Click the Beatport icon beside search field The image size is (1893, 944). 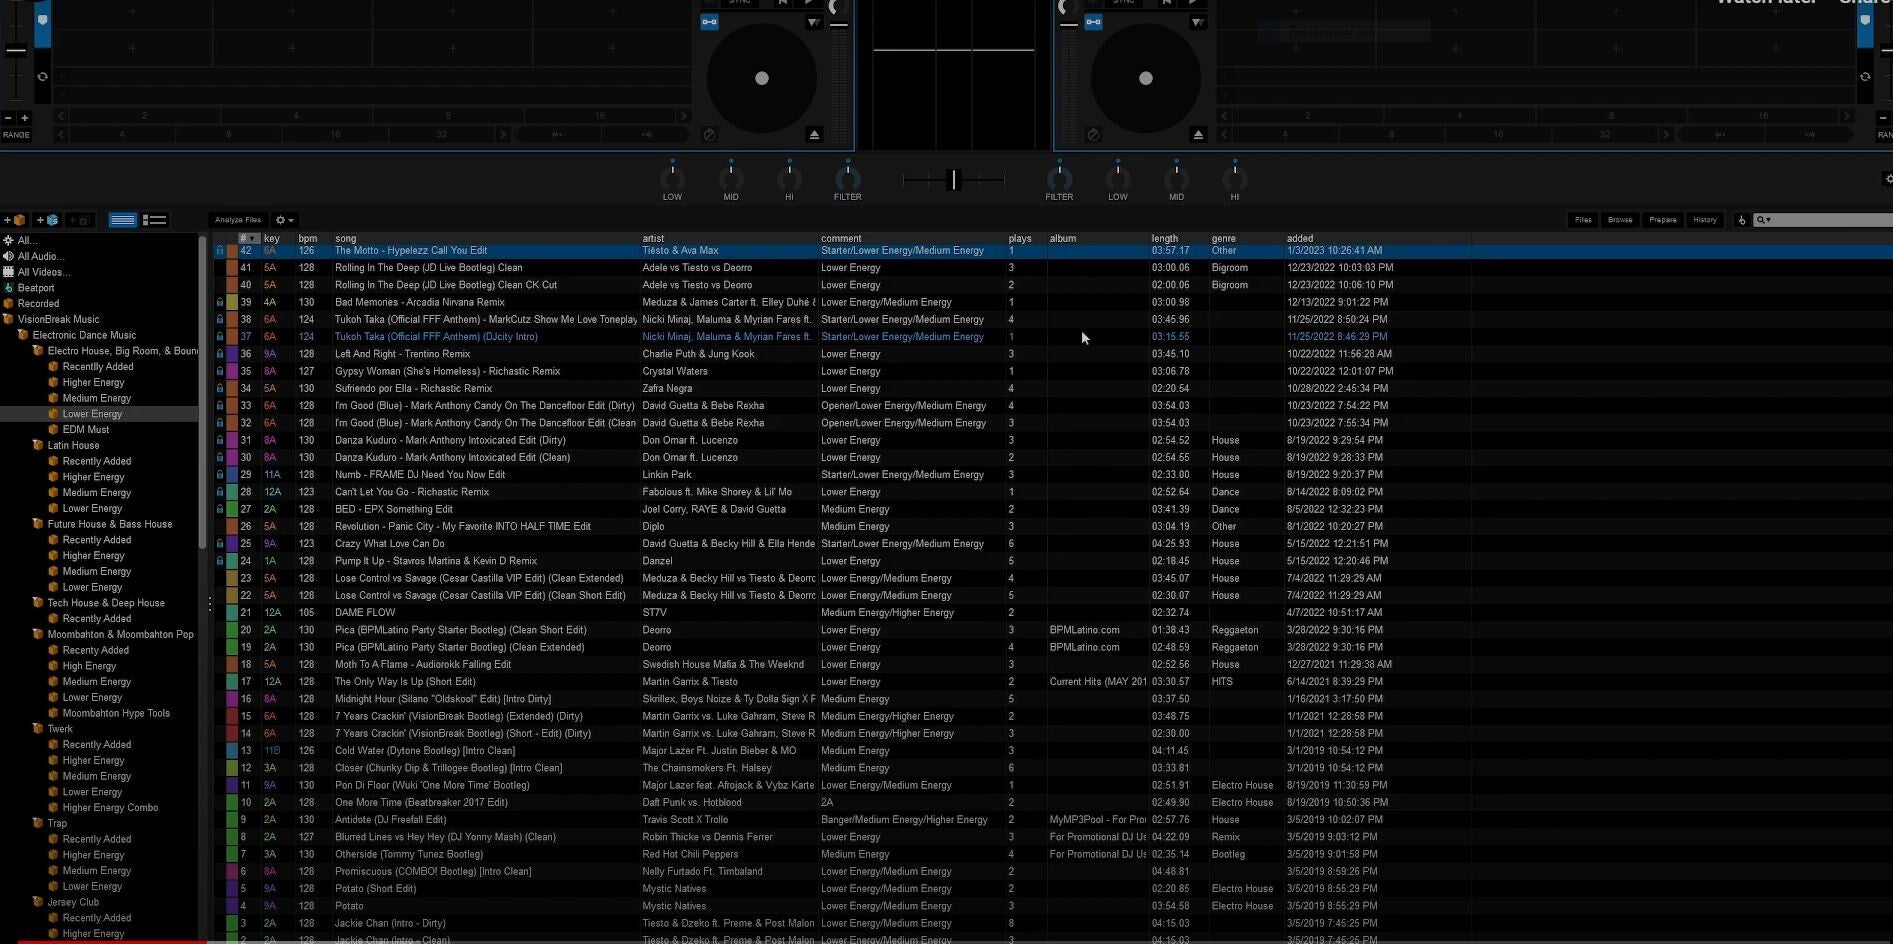point(1741,220)
